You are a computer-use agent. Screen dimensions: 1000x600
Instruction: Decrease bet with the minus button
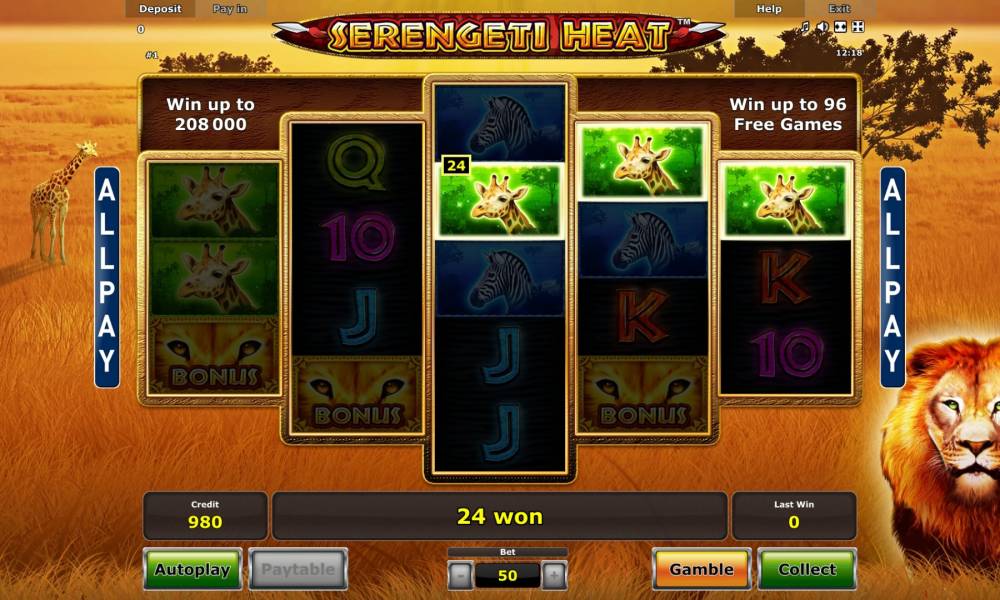(460, 576)
